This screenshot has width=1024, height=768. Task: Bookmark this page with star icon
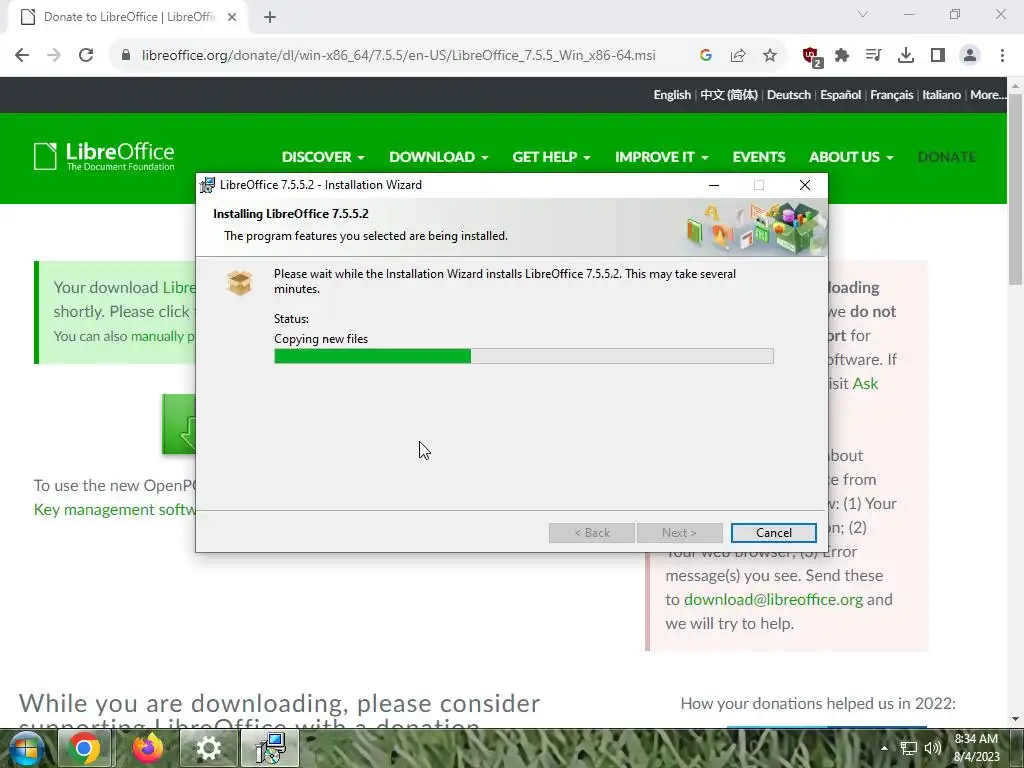click(770, 56)
